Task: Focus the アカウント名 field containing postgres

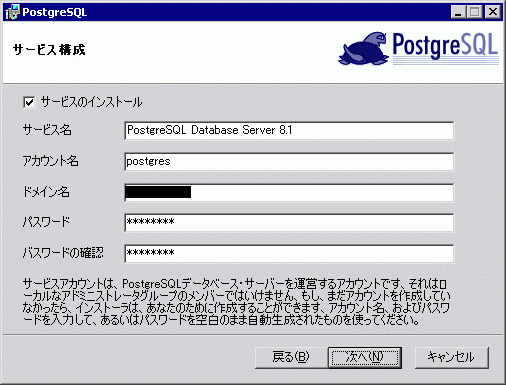Action: tap(289, 162)
